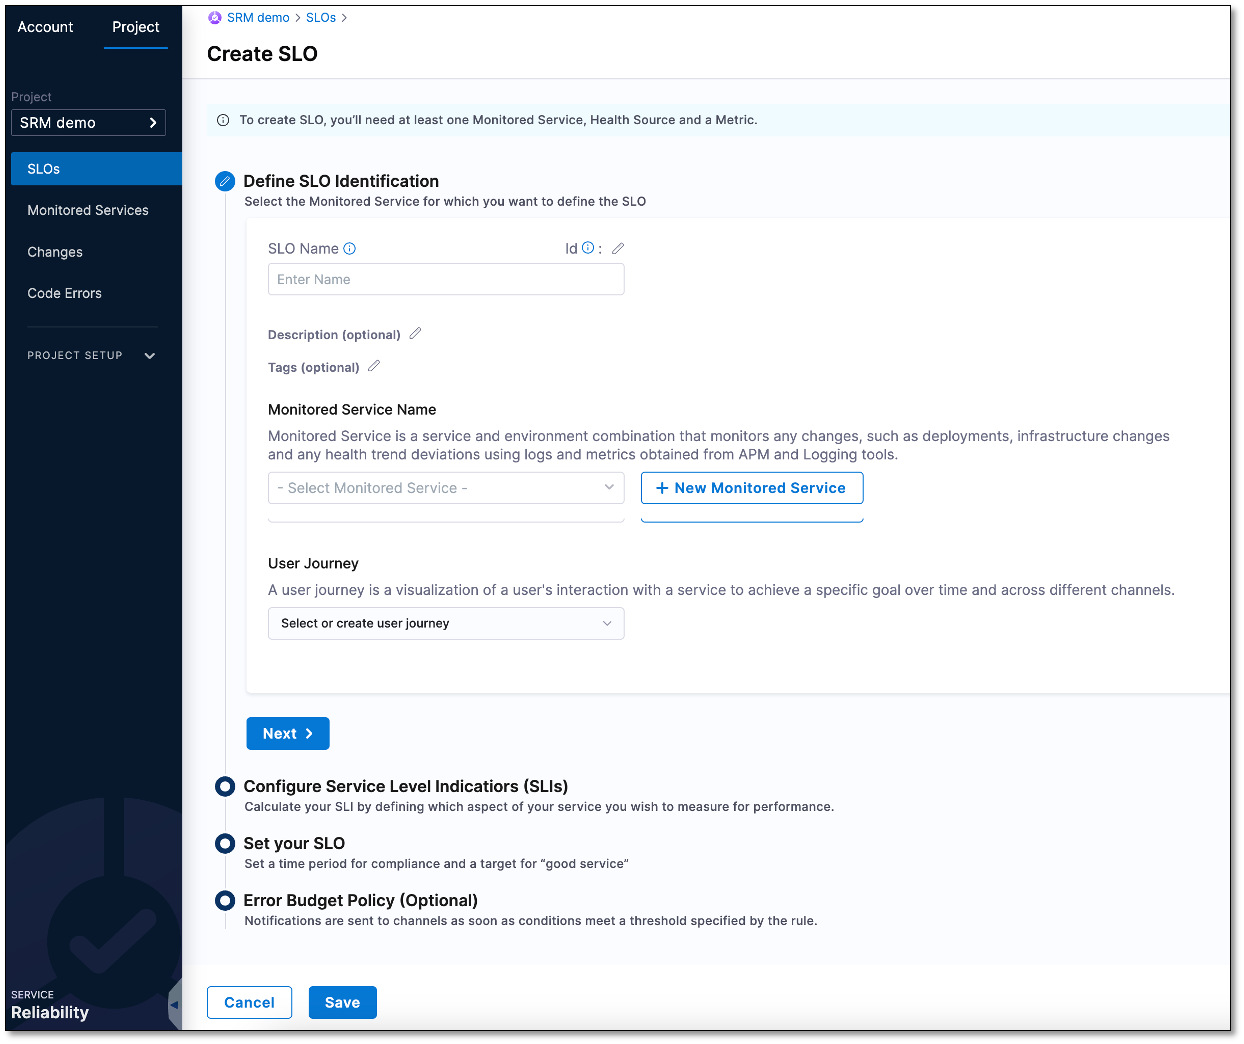Select the Configure Service Level Indications step circle
This screenshot has height=1044, width=1244.
(x=224, y=786)
